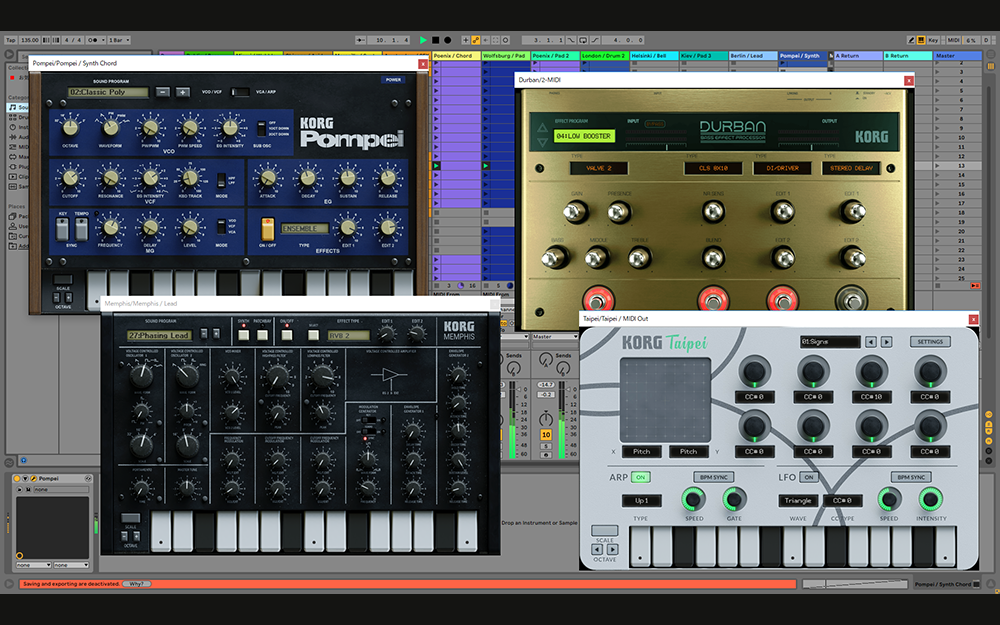Toggle the Memphis SYNTH button
The image size is (1000, 625).
244,335
